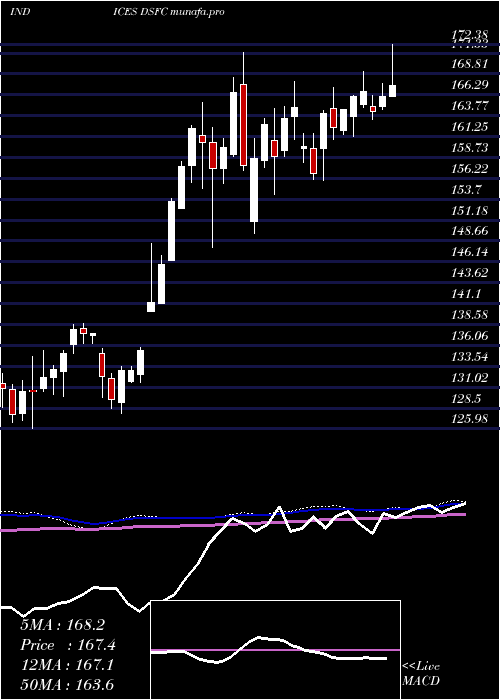Click the 143.62 price axis label
The image size is (500, 700).
click(x=469, y=273)
